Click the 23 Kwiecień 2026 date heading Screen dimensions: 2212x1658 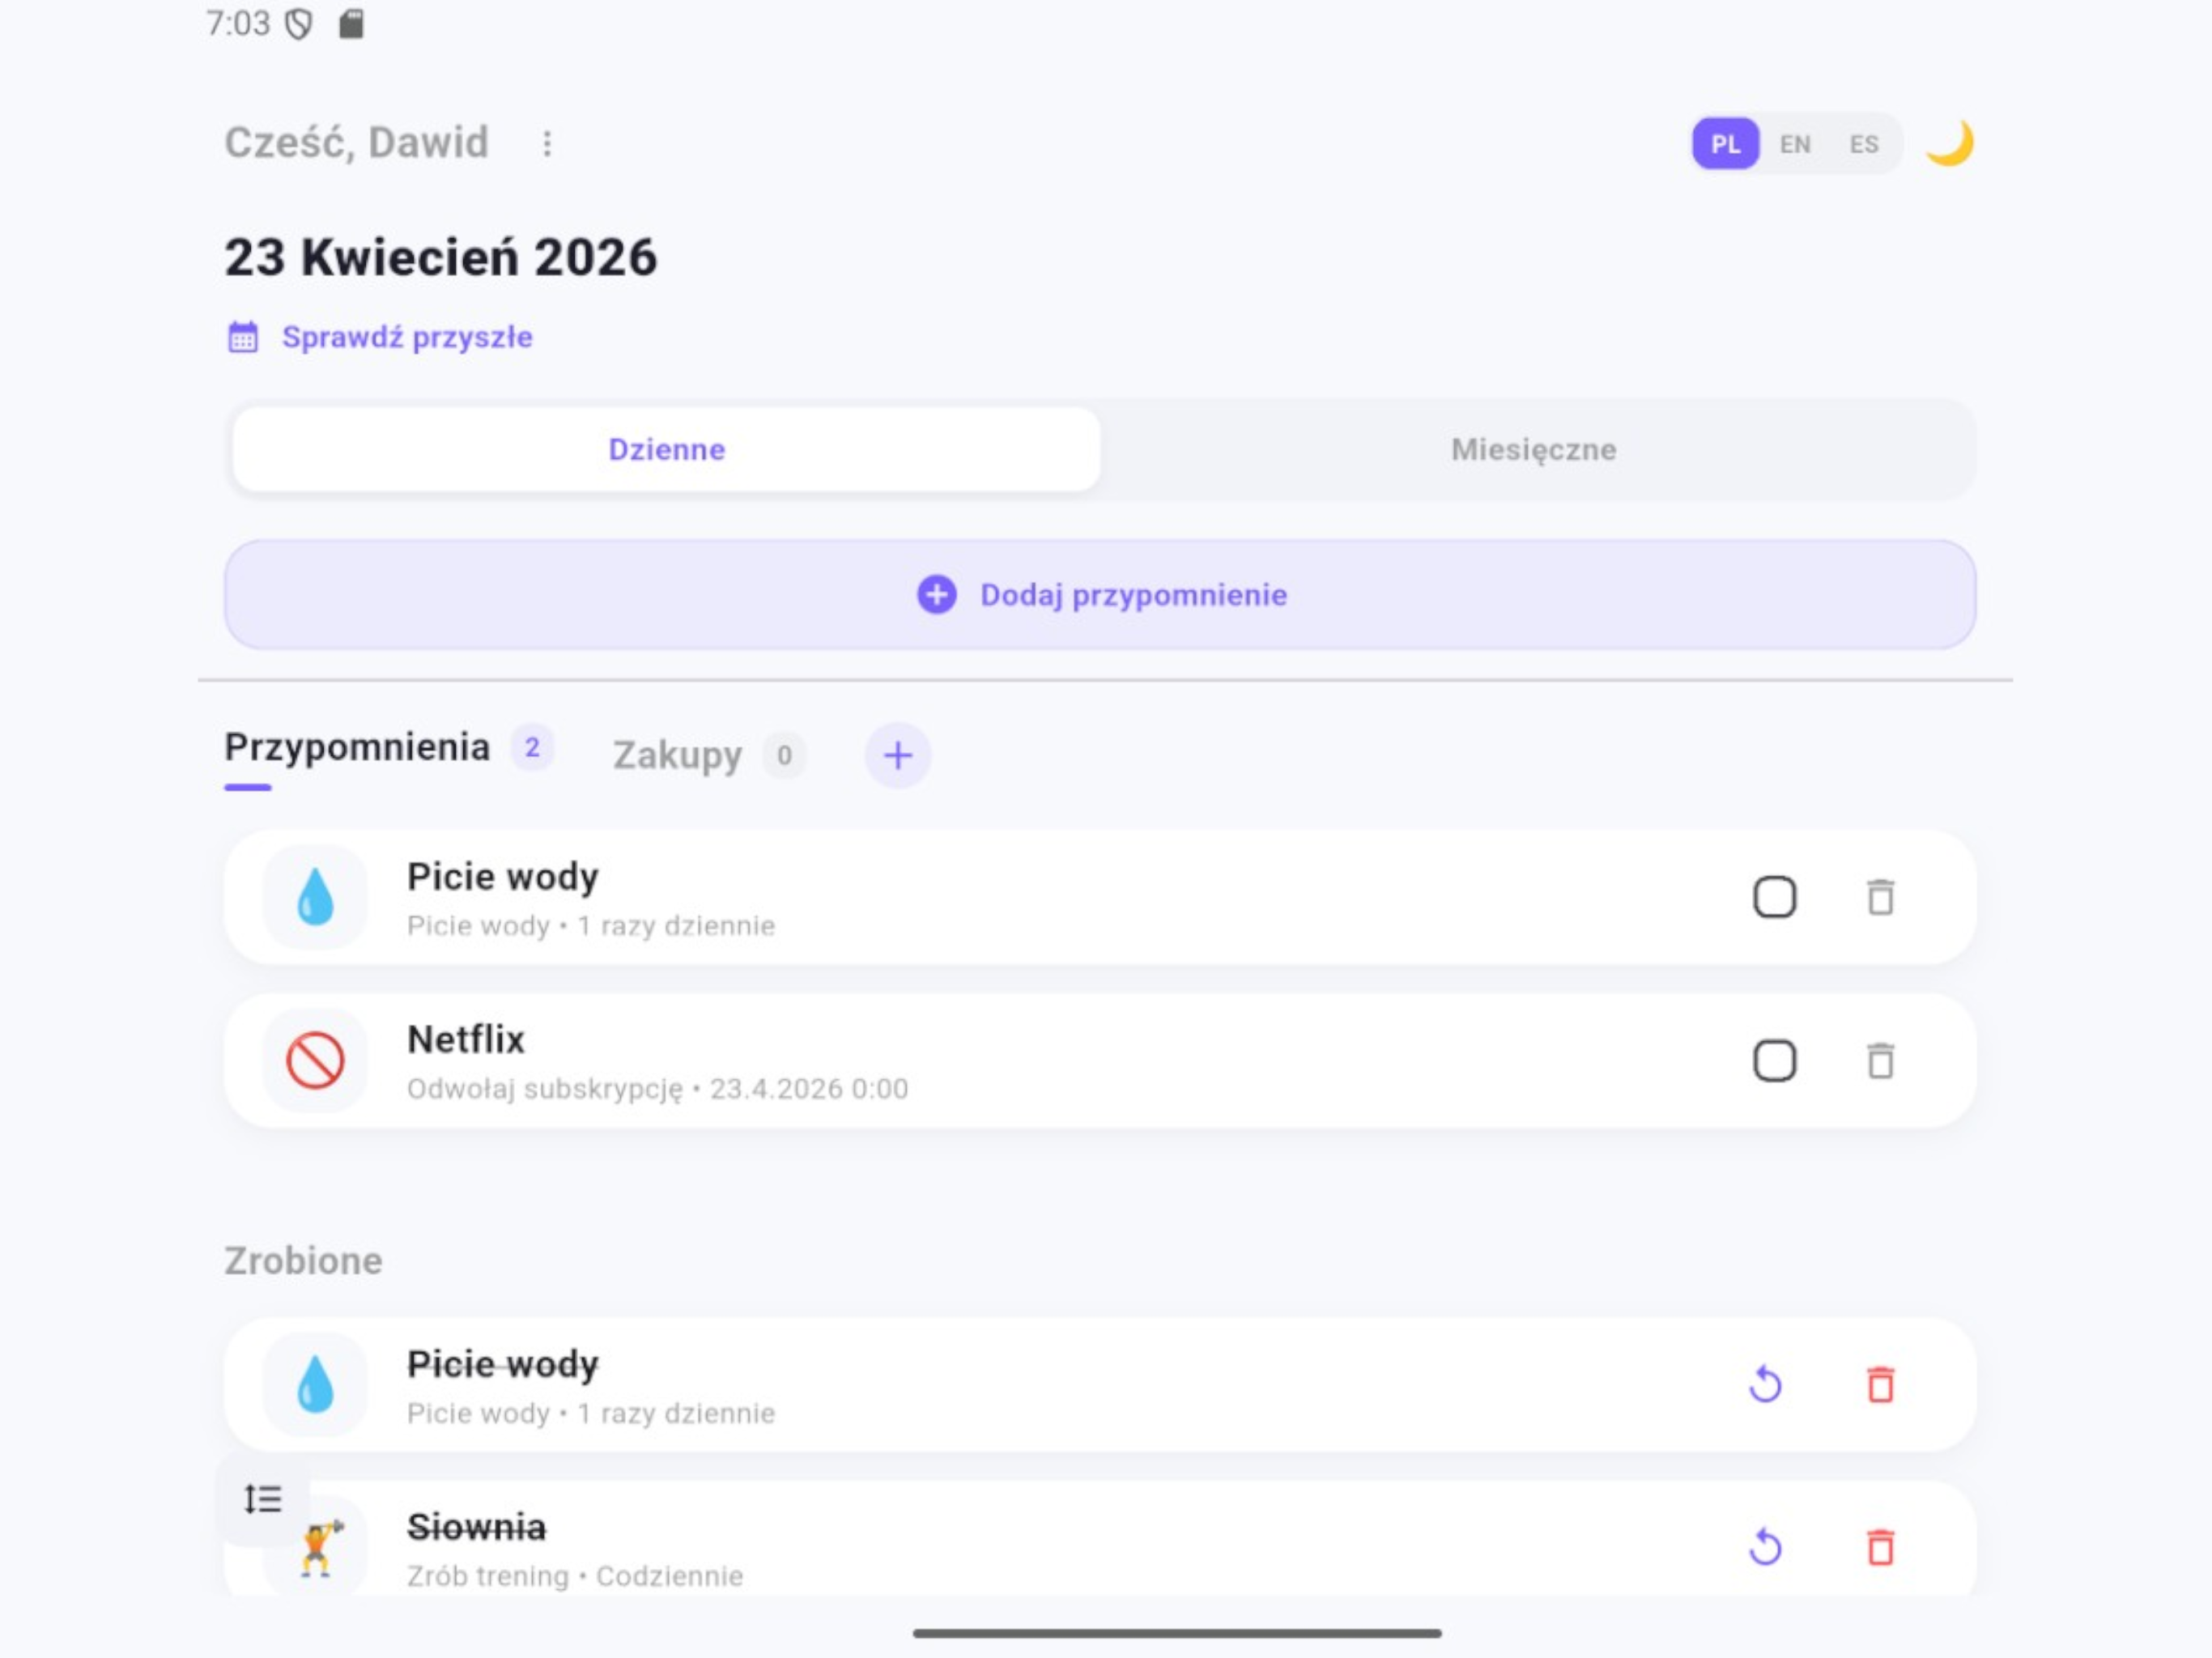(441, 257)
